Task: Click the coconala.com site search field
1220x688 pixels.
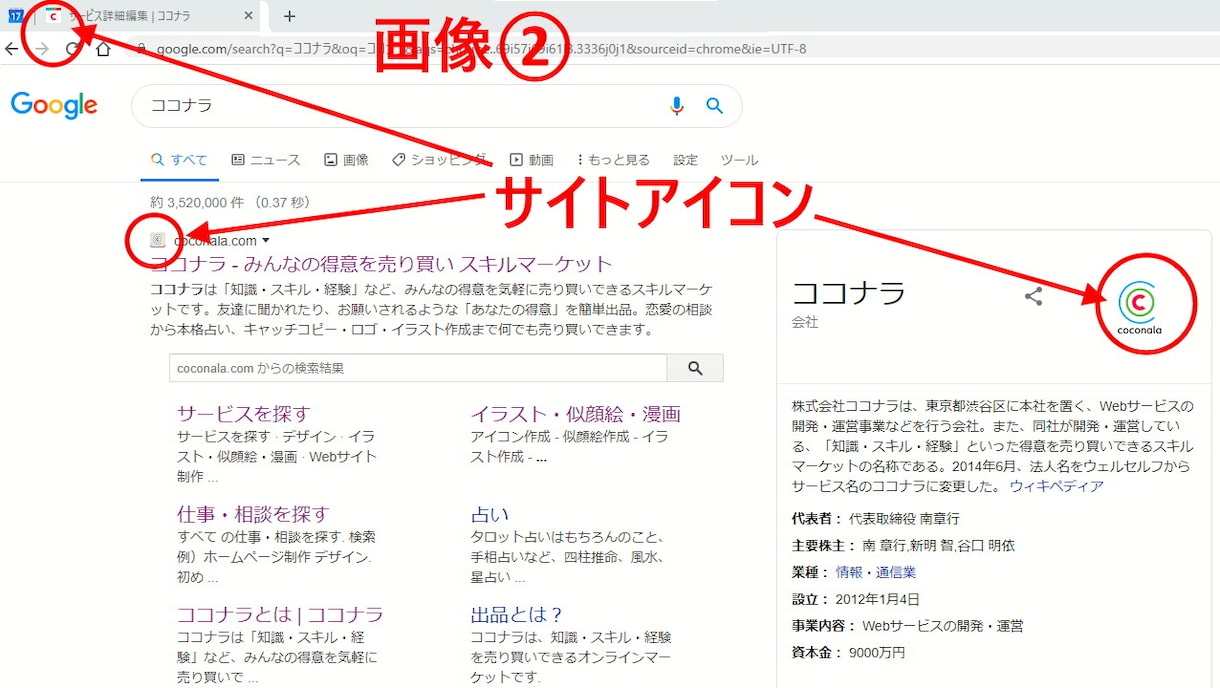Action: click(418, 368)
